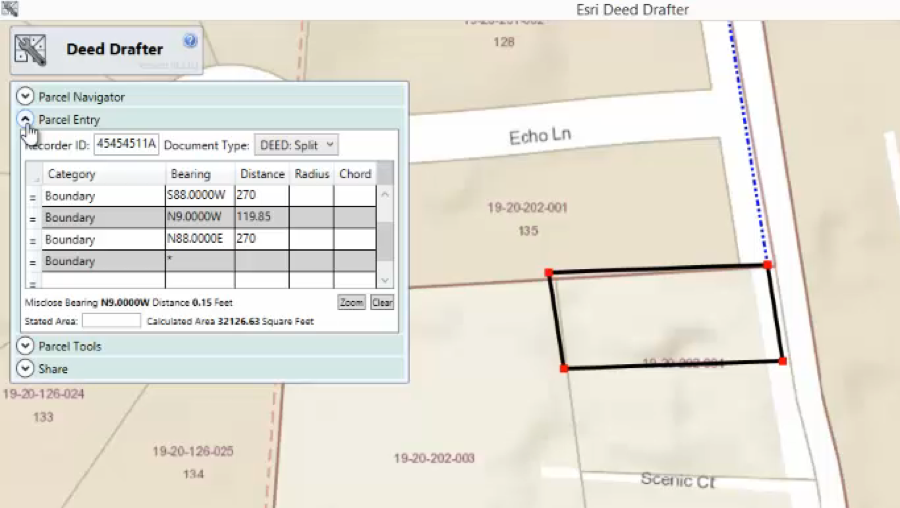Click Category cell of N9.0000W row

click(103, 217)
